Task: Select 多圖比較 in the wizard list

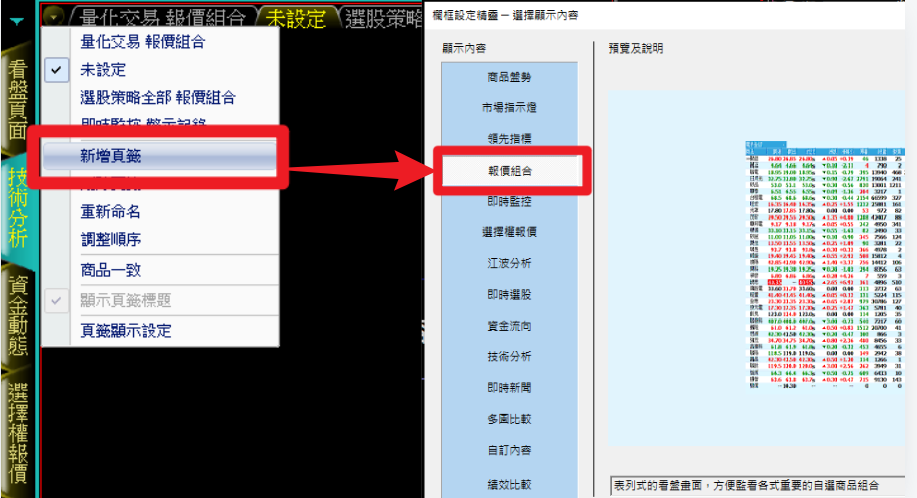Action: coord(509,419)
